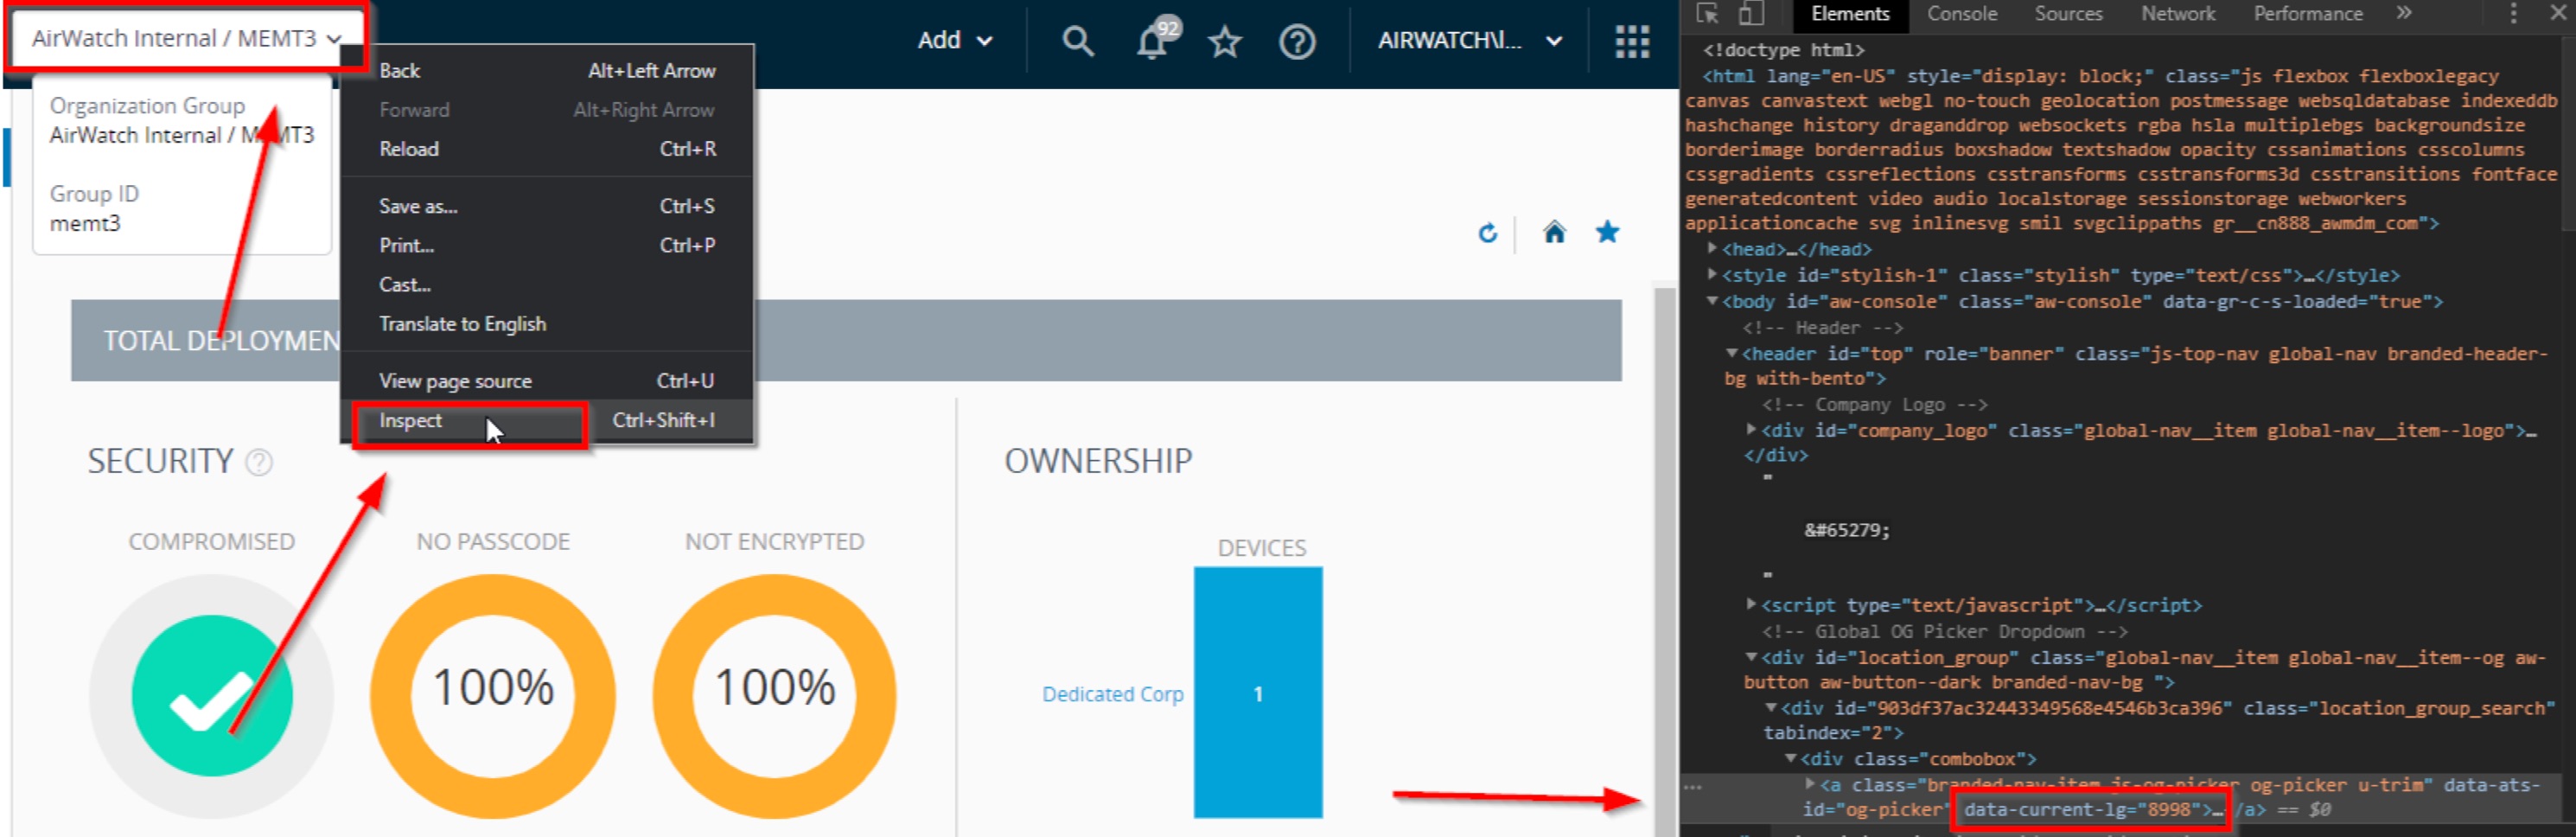The image size is (2576, 837).
Task: Expand the head element in DOM tree
Action: click(x=1712, y=249)
